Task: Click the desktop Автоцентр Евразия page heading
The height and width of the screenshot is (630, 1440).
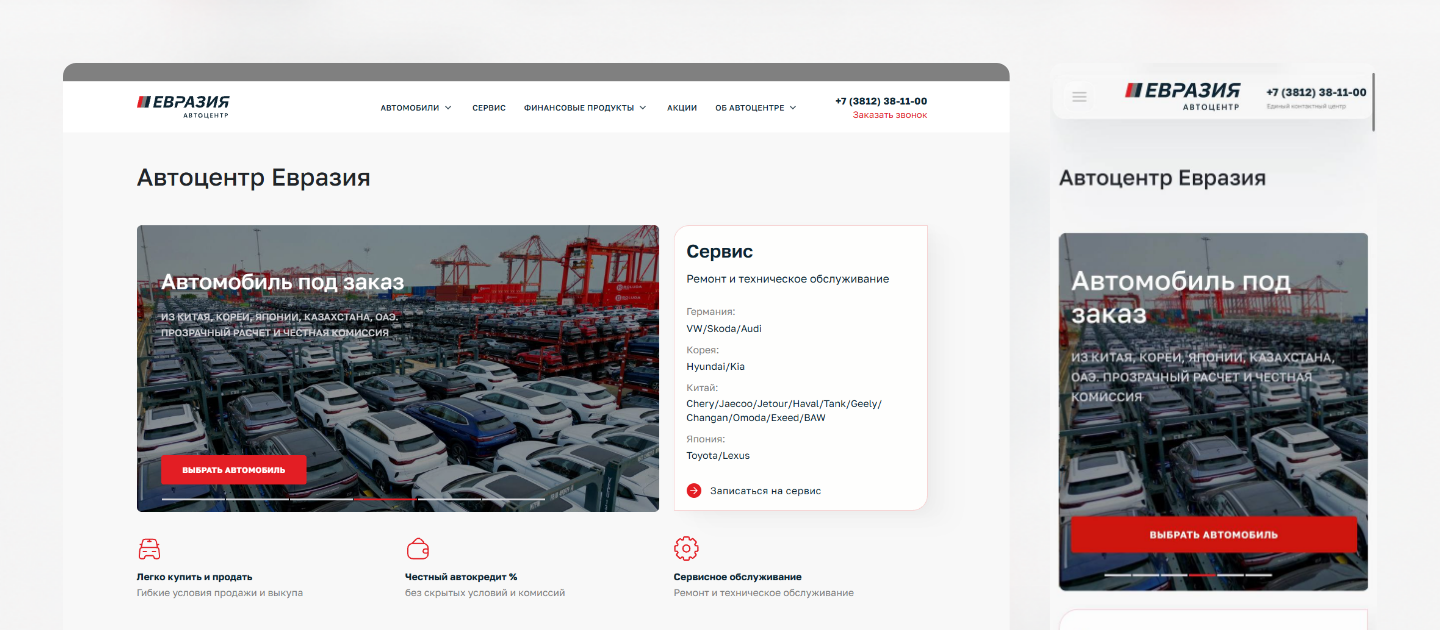Action: (x=254, y=178)
